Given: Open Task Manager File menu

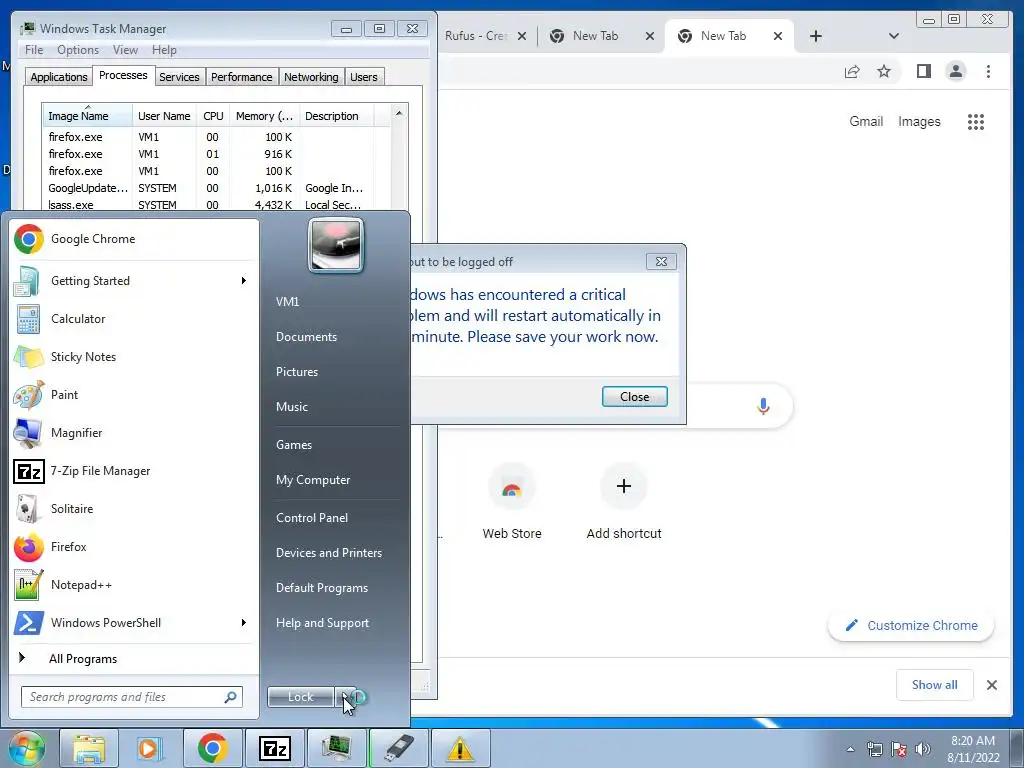Looking at the screenshot, I should tap(34, 50).
